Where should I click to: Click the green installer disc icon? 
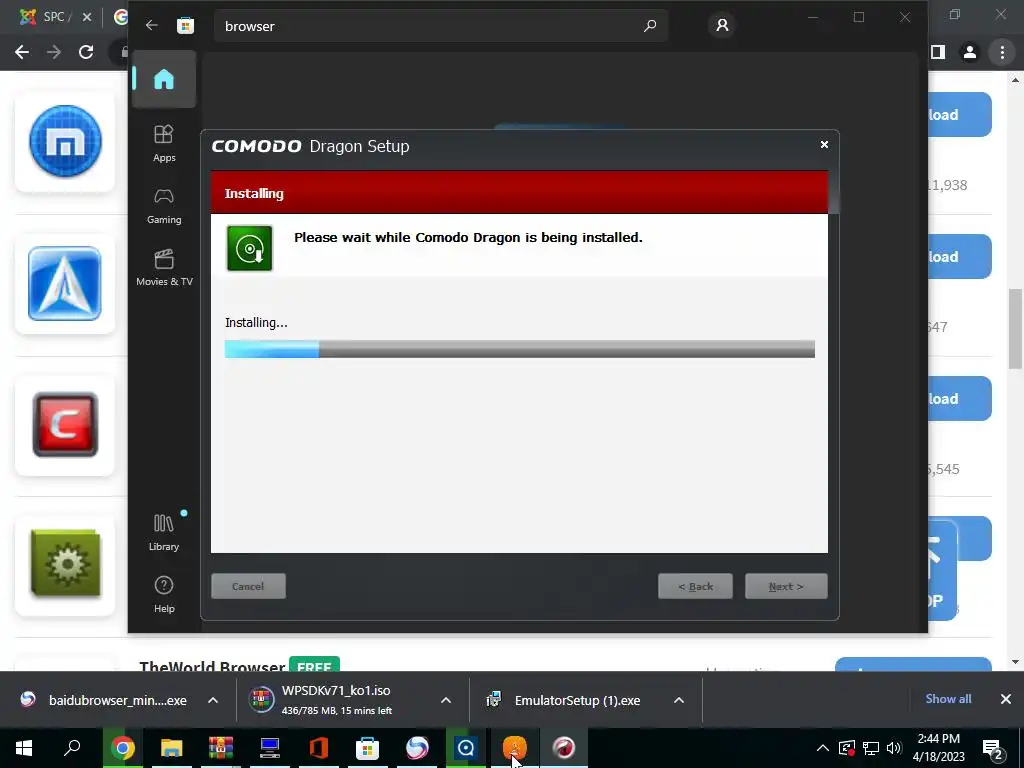[x=249, y=248]
